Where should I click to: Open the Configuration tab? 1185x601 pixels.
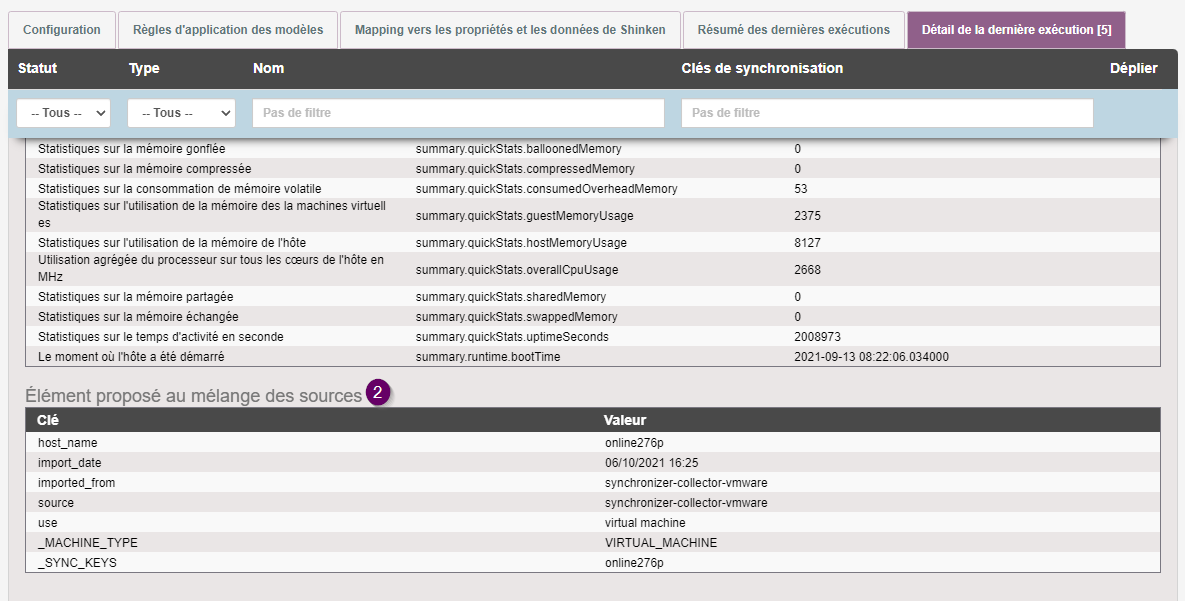coord(62,30)
